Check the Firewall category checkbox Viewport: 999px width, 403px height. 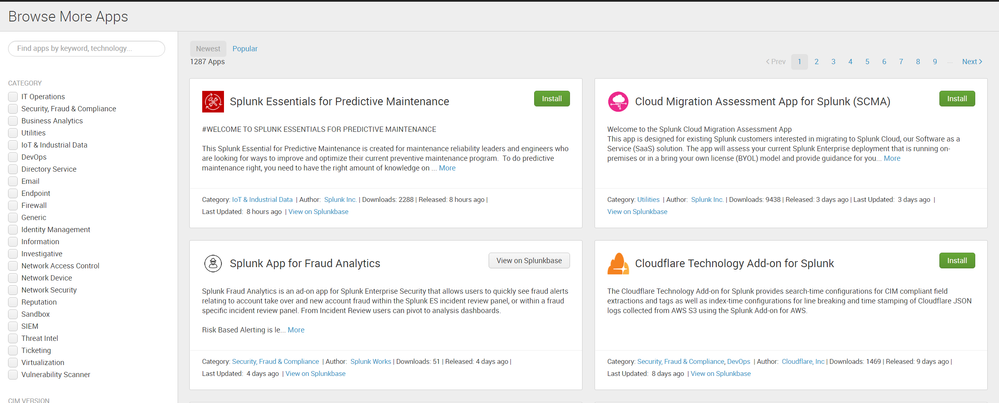tap(13, 206)
